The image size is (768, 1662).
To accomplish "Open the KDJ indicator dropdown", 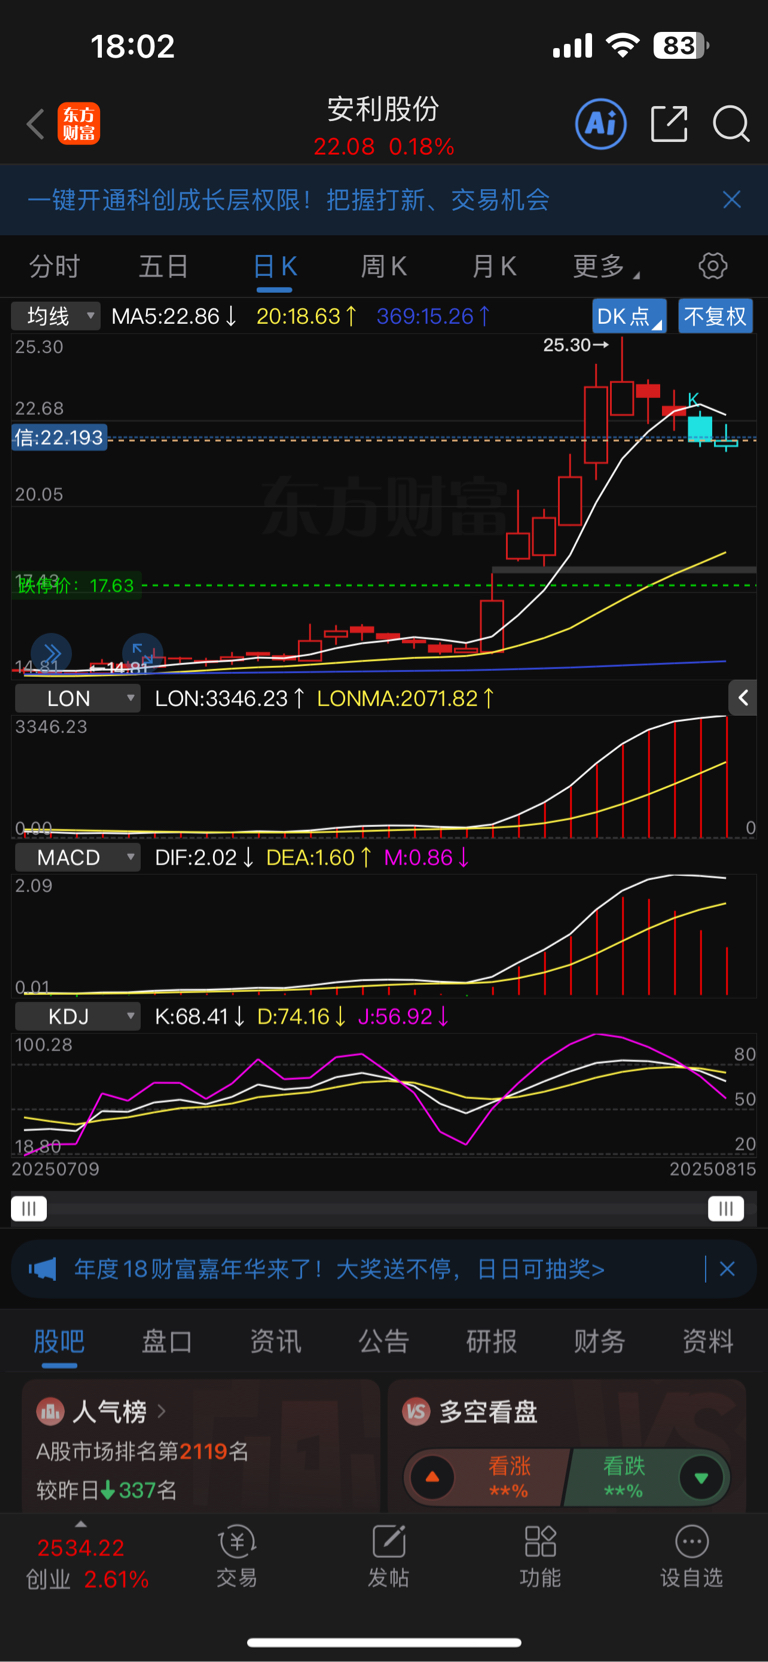I will pyautogui.click(x=77, y=1016).
